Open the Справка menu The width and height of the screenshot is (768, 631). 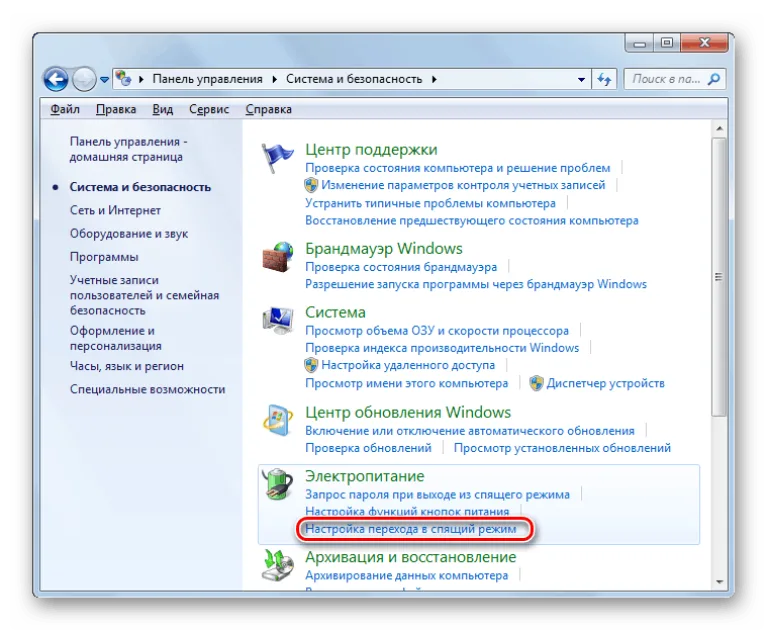pyautogui.click(x=268, y=109)
